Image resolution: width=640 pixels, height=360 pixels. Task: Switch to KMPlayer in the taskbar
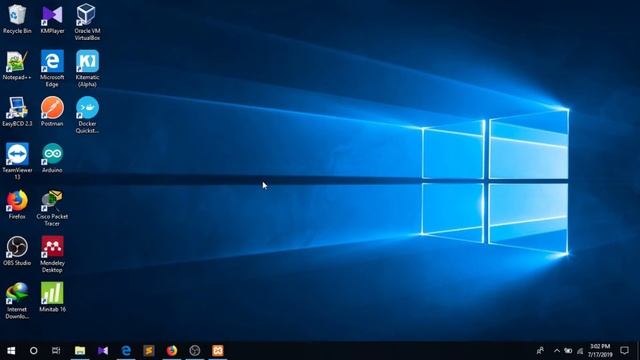pos(103,351)
